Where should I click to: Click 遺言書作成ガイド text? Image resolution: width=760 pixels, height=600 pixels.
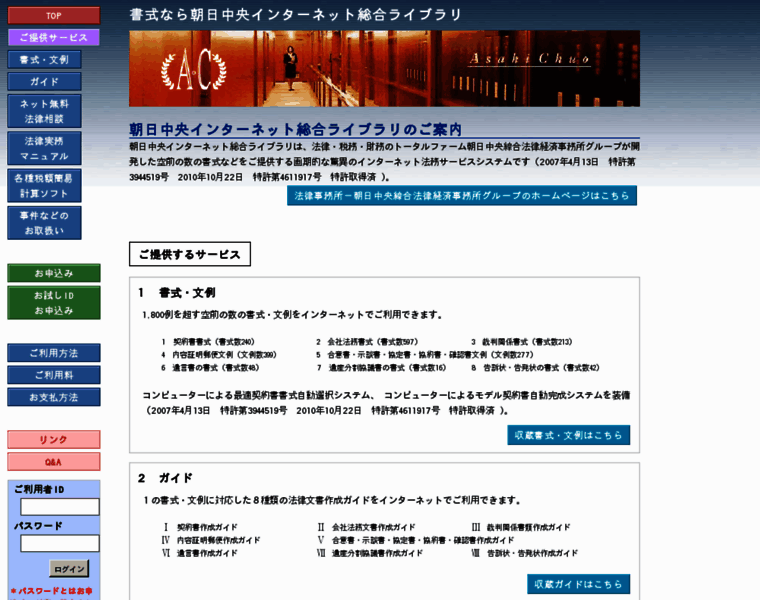[207, 553]
